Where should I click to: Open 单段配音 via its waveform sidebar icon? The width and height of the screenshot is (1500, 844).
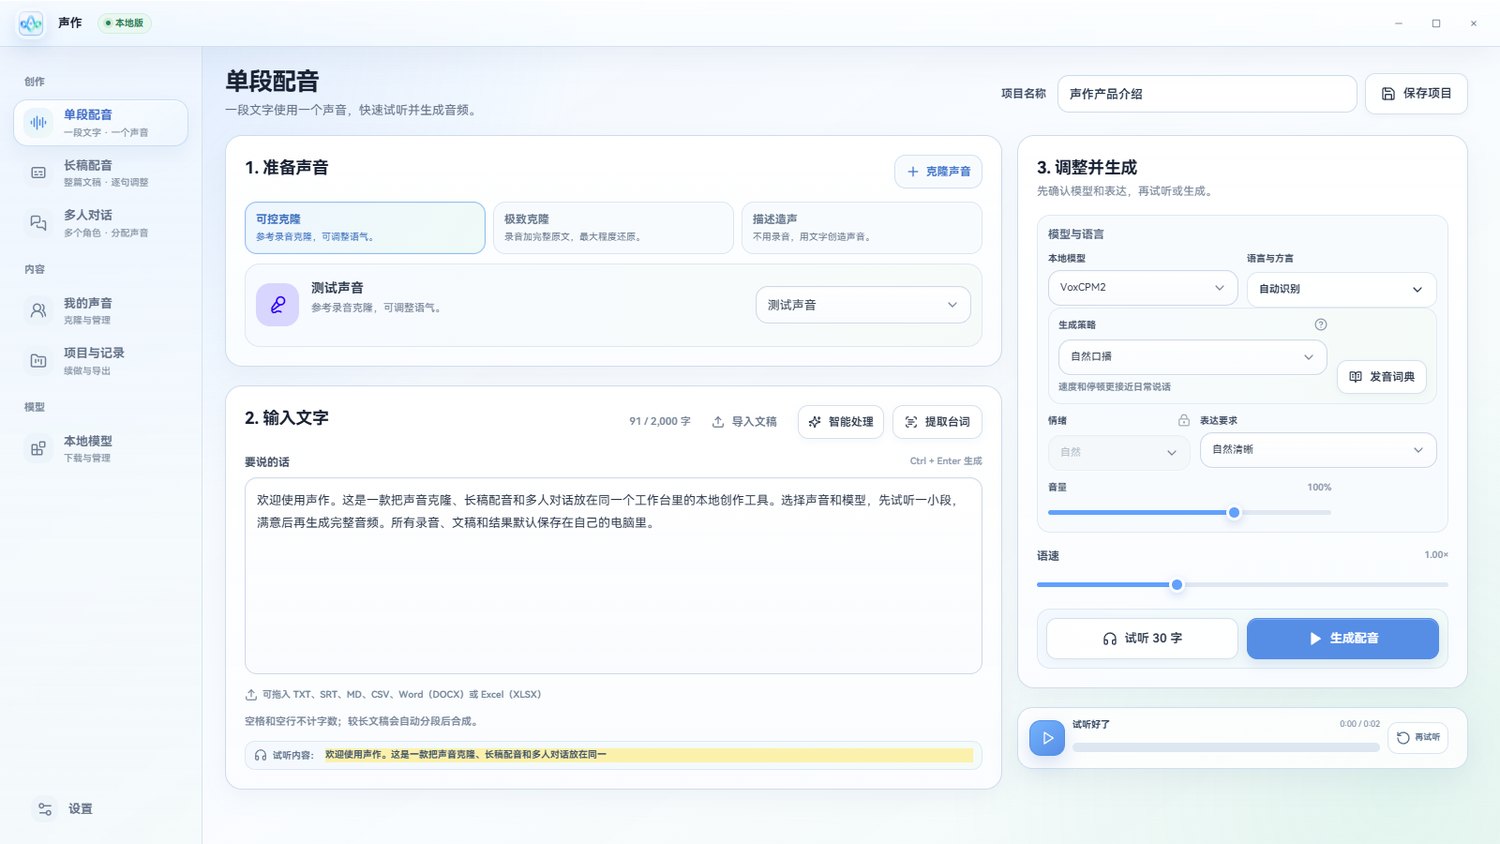pyautogui.click(x=38, y=123)
